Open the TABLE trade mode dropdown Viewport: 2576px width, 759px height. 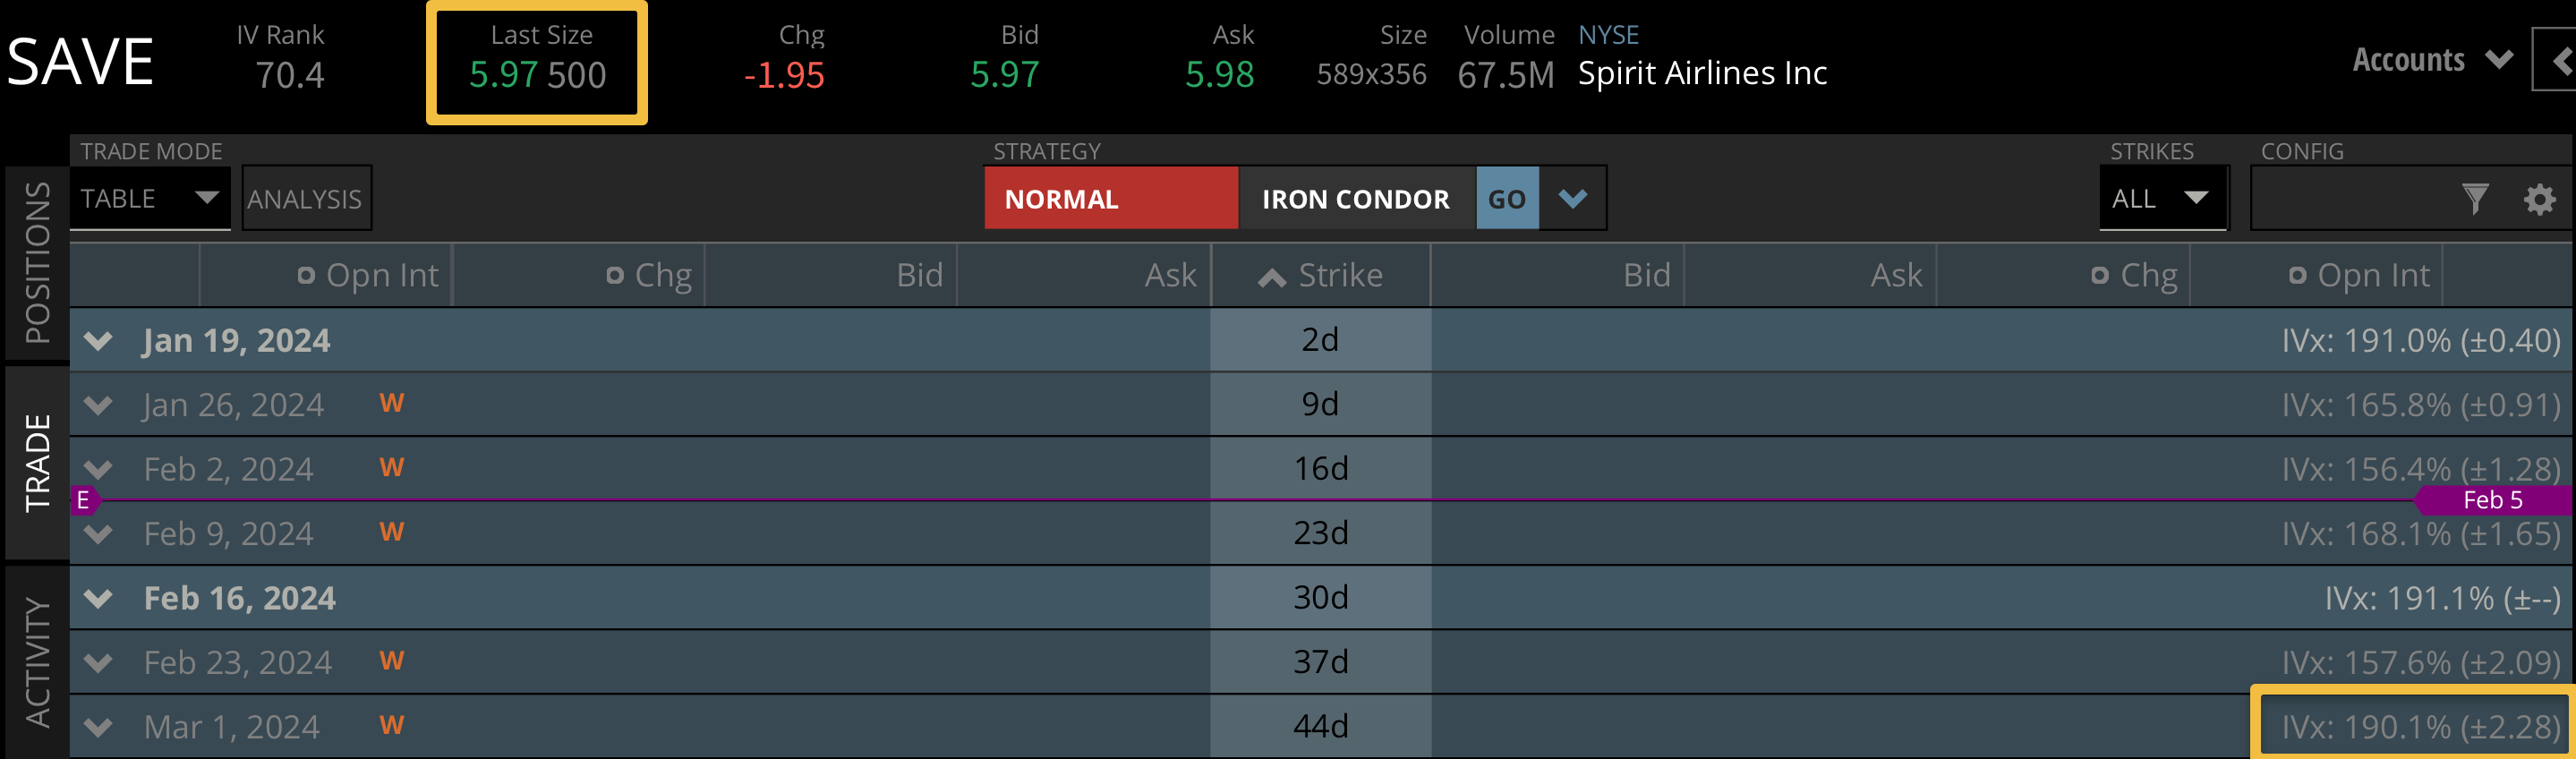tap(150, 198)
